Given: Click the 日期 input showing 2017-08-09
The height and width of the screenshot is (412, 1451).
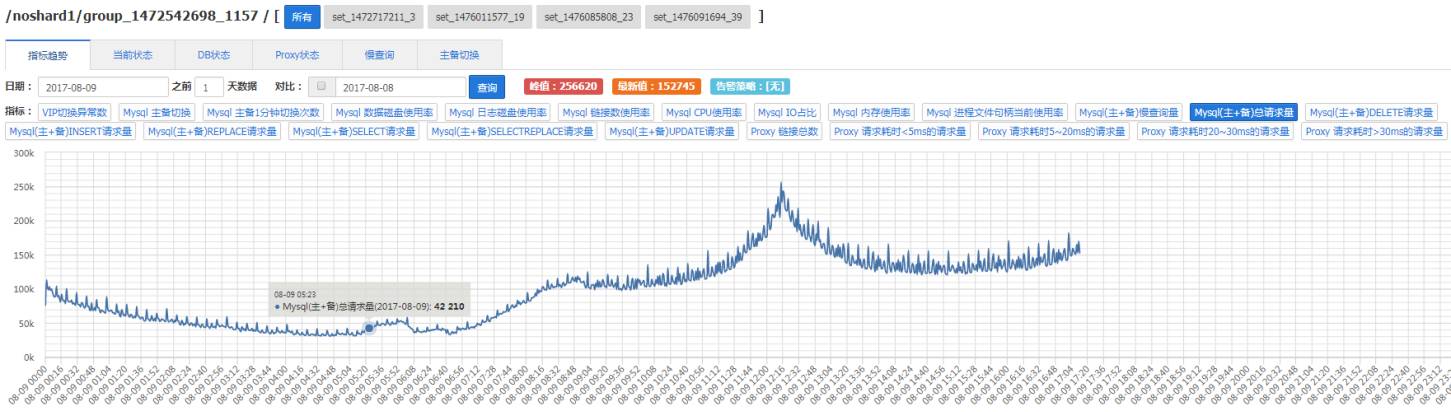Looking at the screenshot, I should [102, 87].
